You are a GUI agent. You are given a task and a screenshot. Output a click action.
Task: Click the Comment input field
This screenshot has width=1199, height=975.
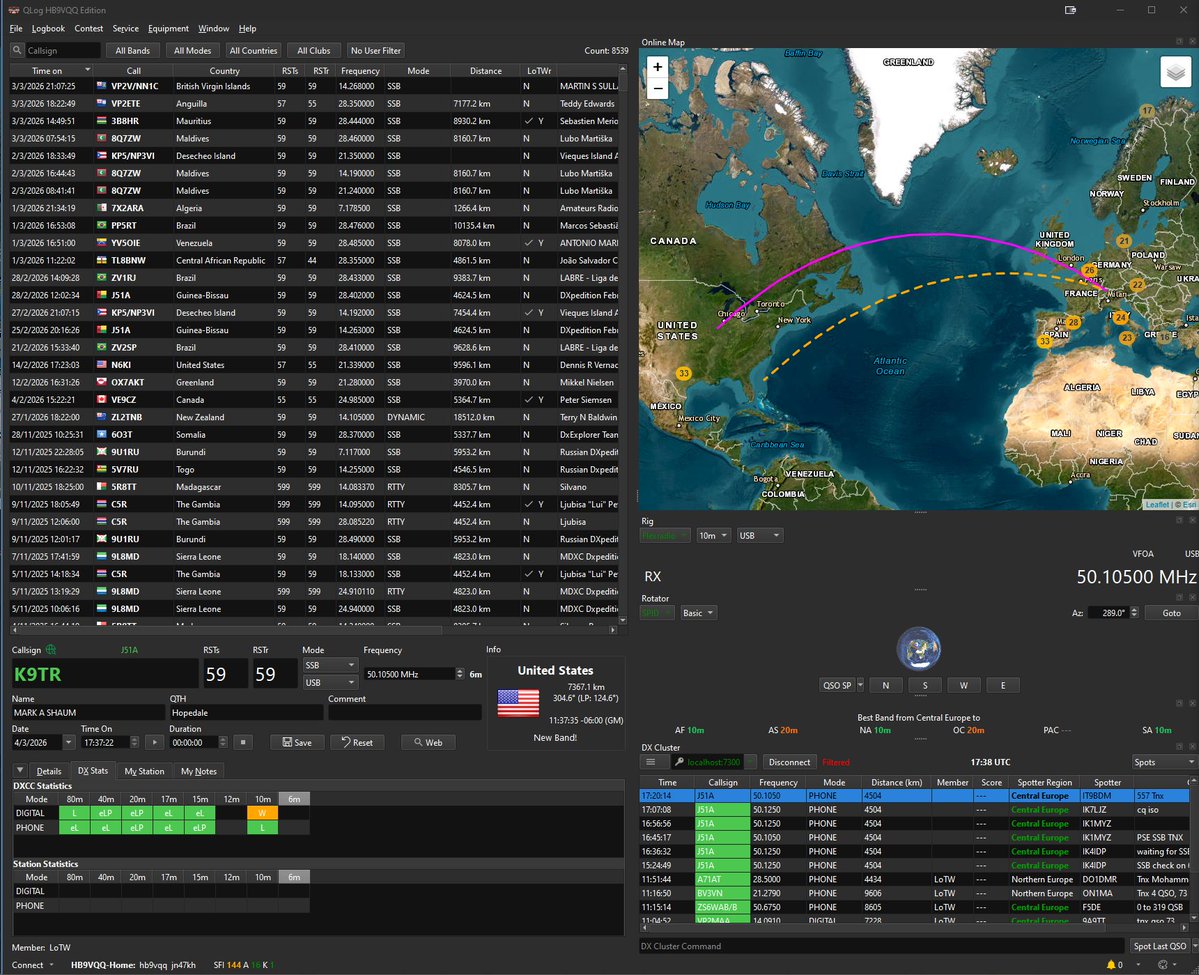pos(405,713)
